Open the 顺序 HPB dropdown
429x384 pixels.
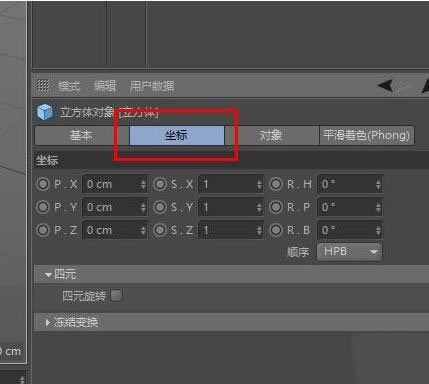[x=349, y=252]
